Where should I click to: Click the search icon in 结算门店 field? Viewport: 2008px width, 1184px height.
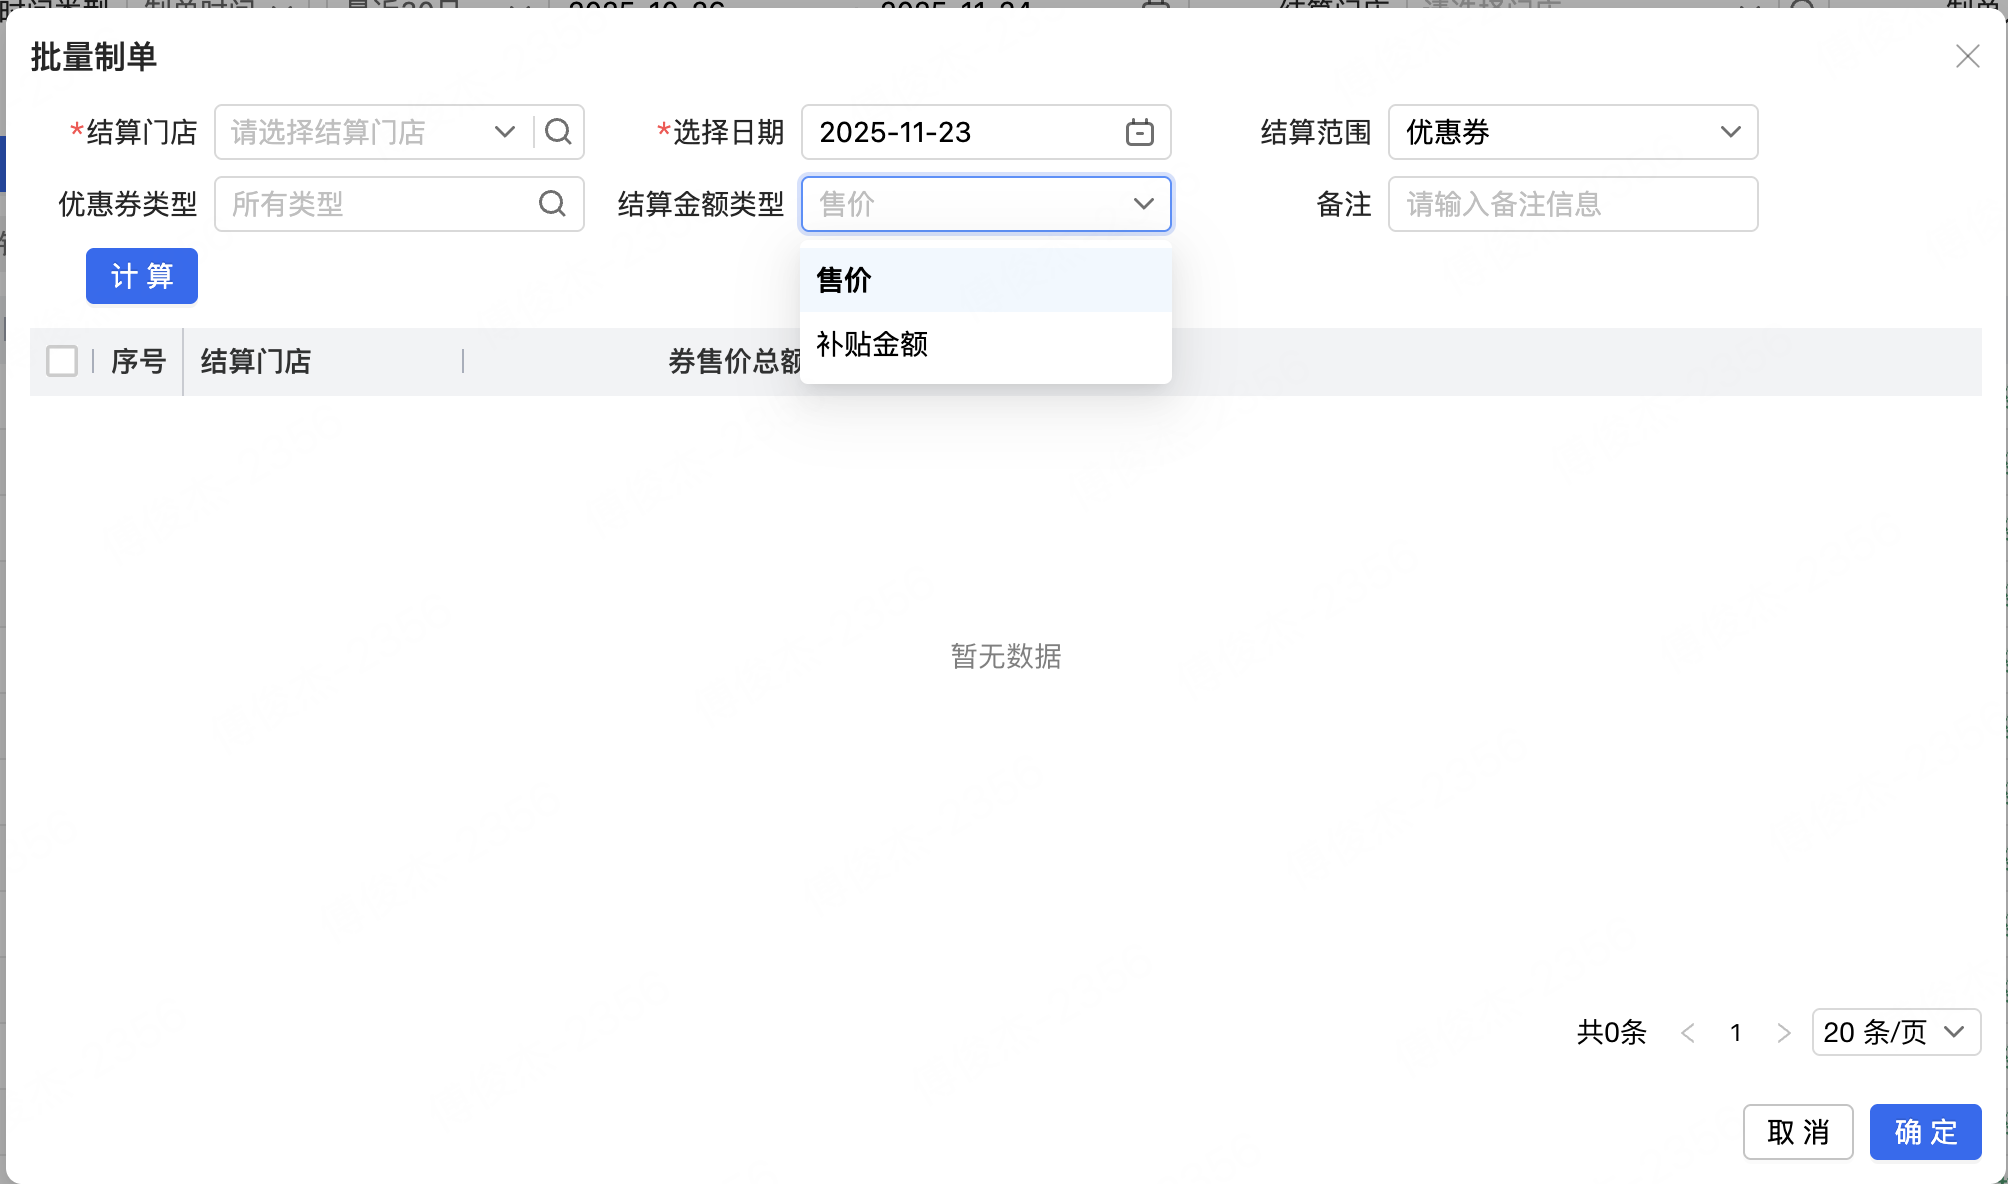pos(558,132)
